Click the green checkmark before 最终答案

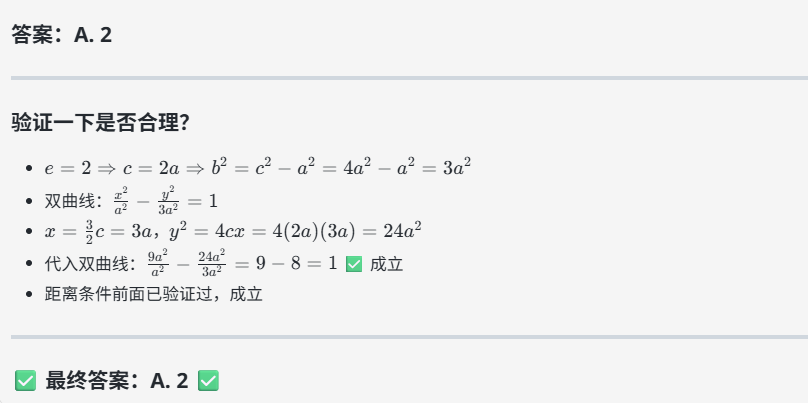click(x=25, y=381)
